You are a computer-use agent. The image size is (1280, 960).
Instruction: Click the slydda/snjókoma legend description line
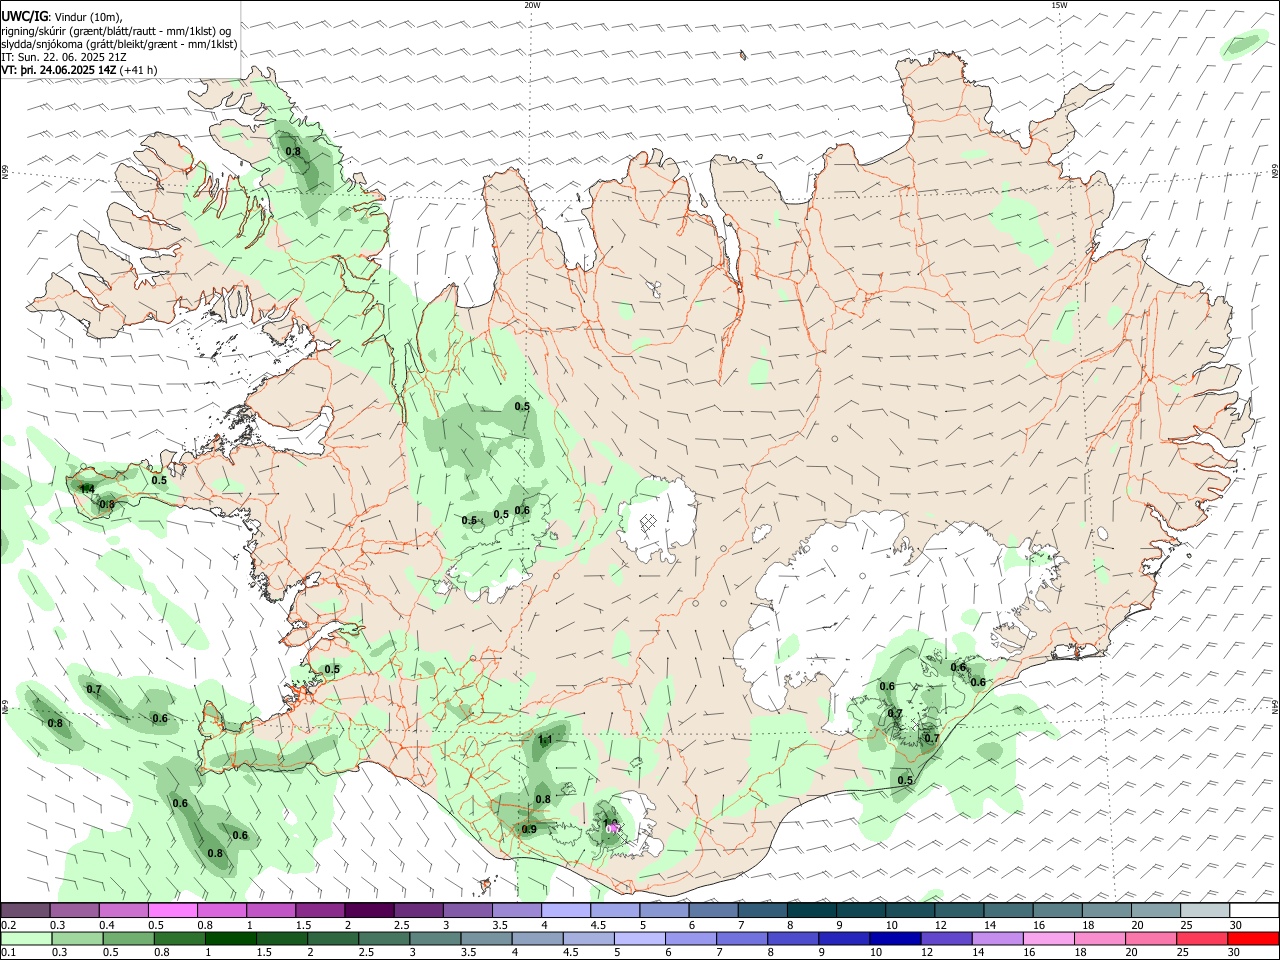[x=119, y=44]
